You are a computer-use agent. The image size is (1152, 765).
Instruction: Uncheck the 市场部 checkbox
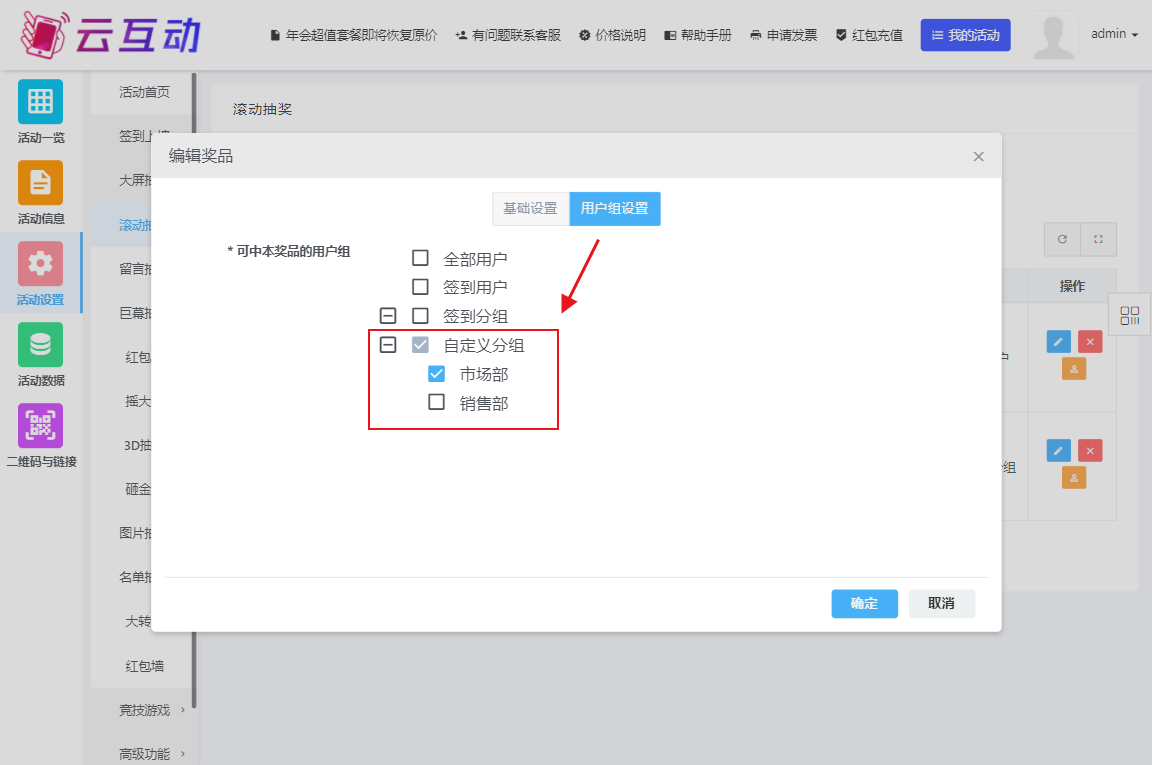(x=435, y=373)
